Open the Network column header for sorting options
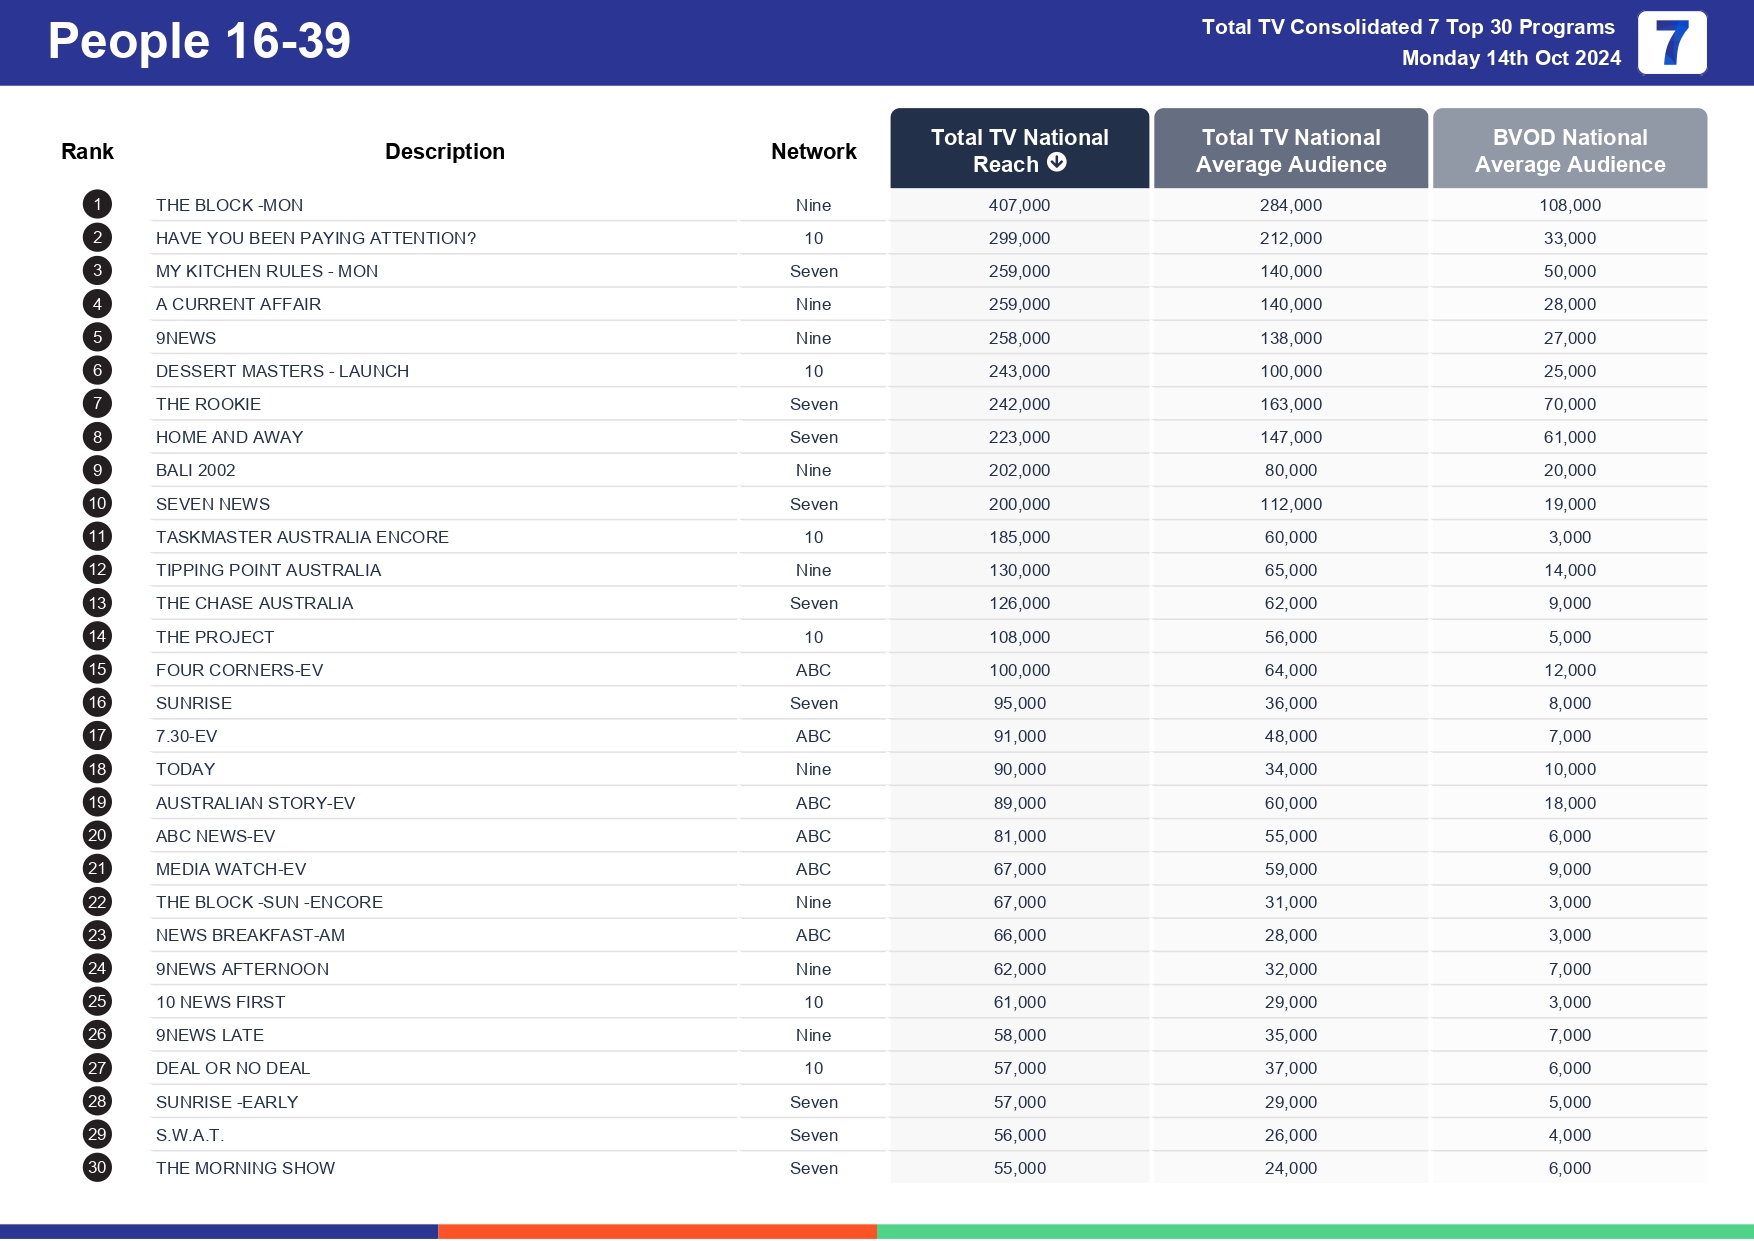 point(813,151)
